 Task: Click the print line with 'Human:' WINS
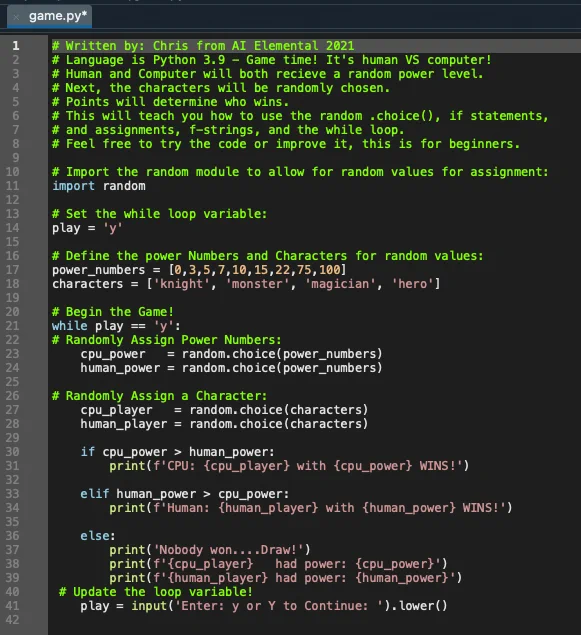coord(311,508)
